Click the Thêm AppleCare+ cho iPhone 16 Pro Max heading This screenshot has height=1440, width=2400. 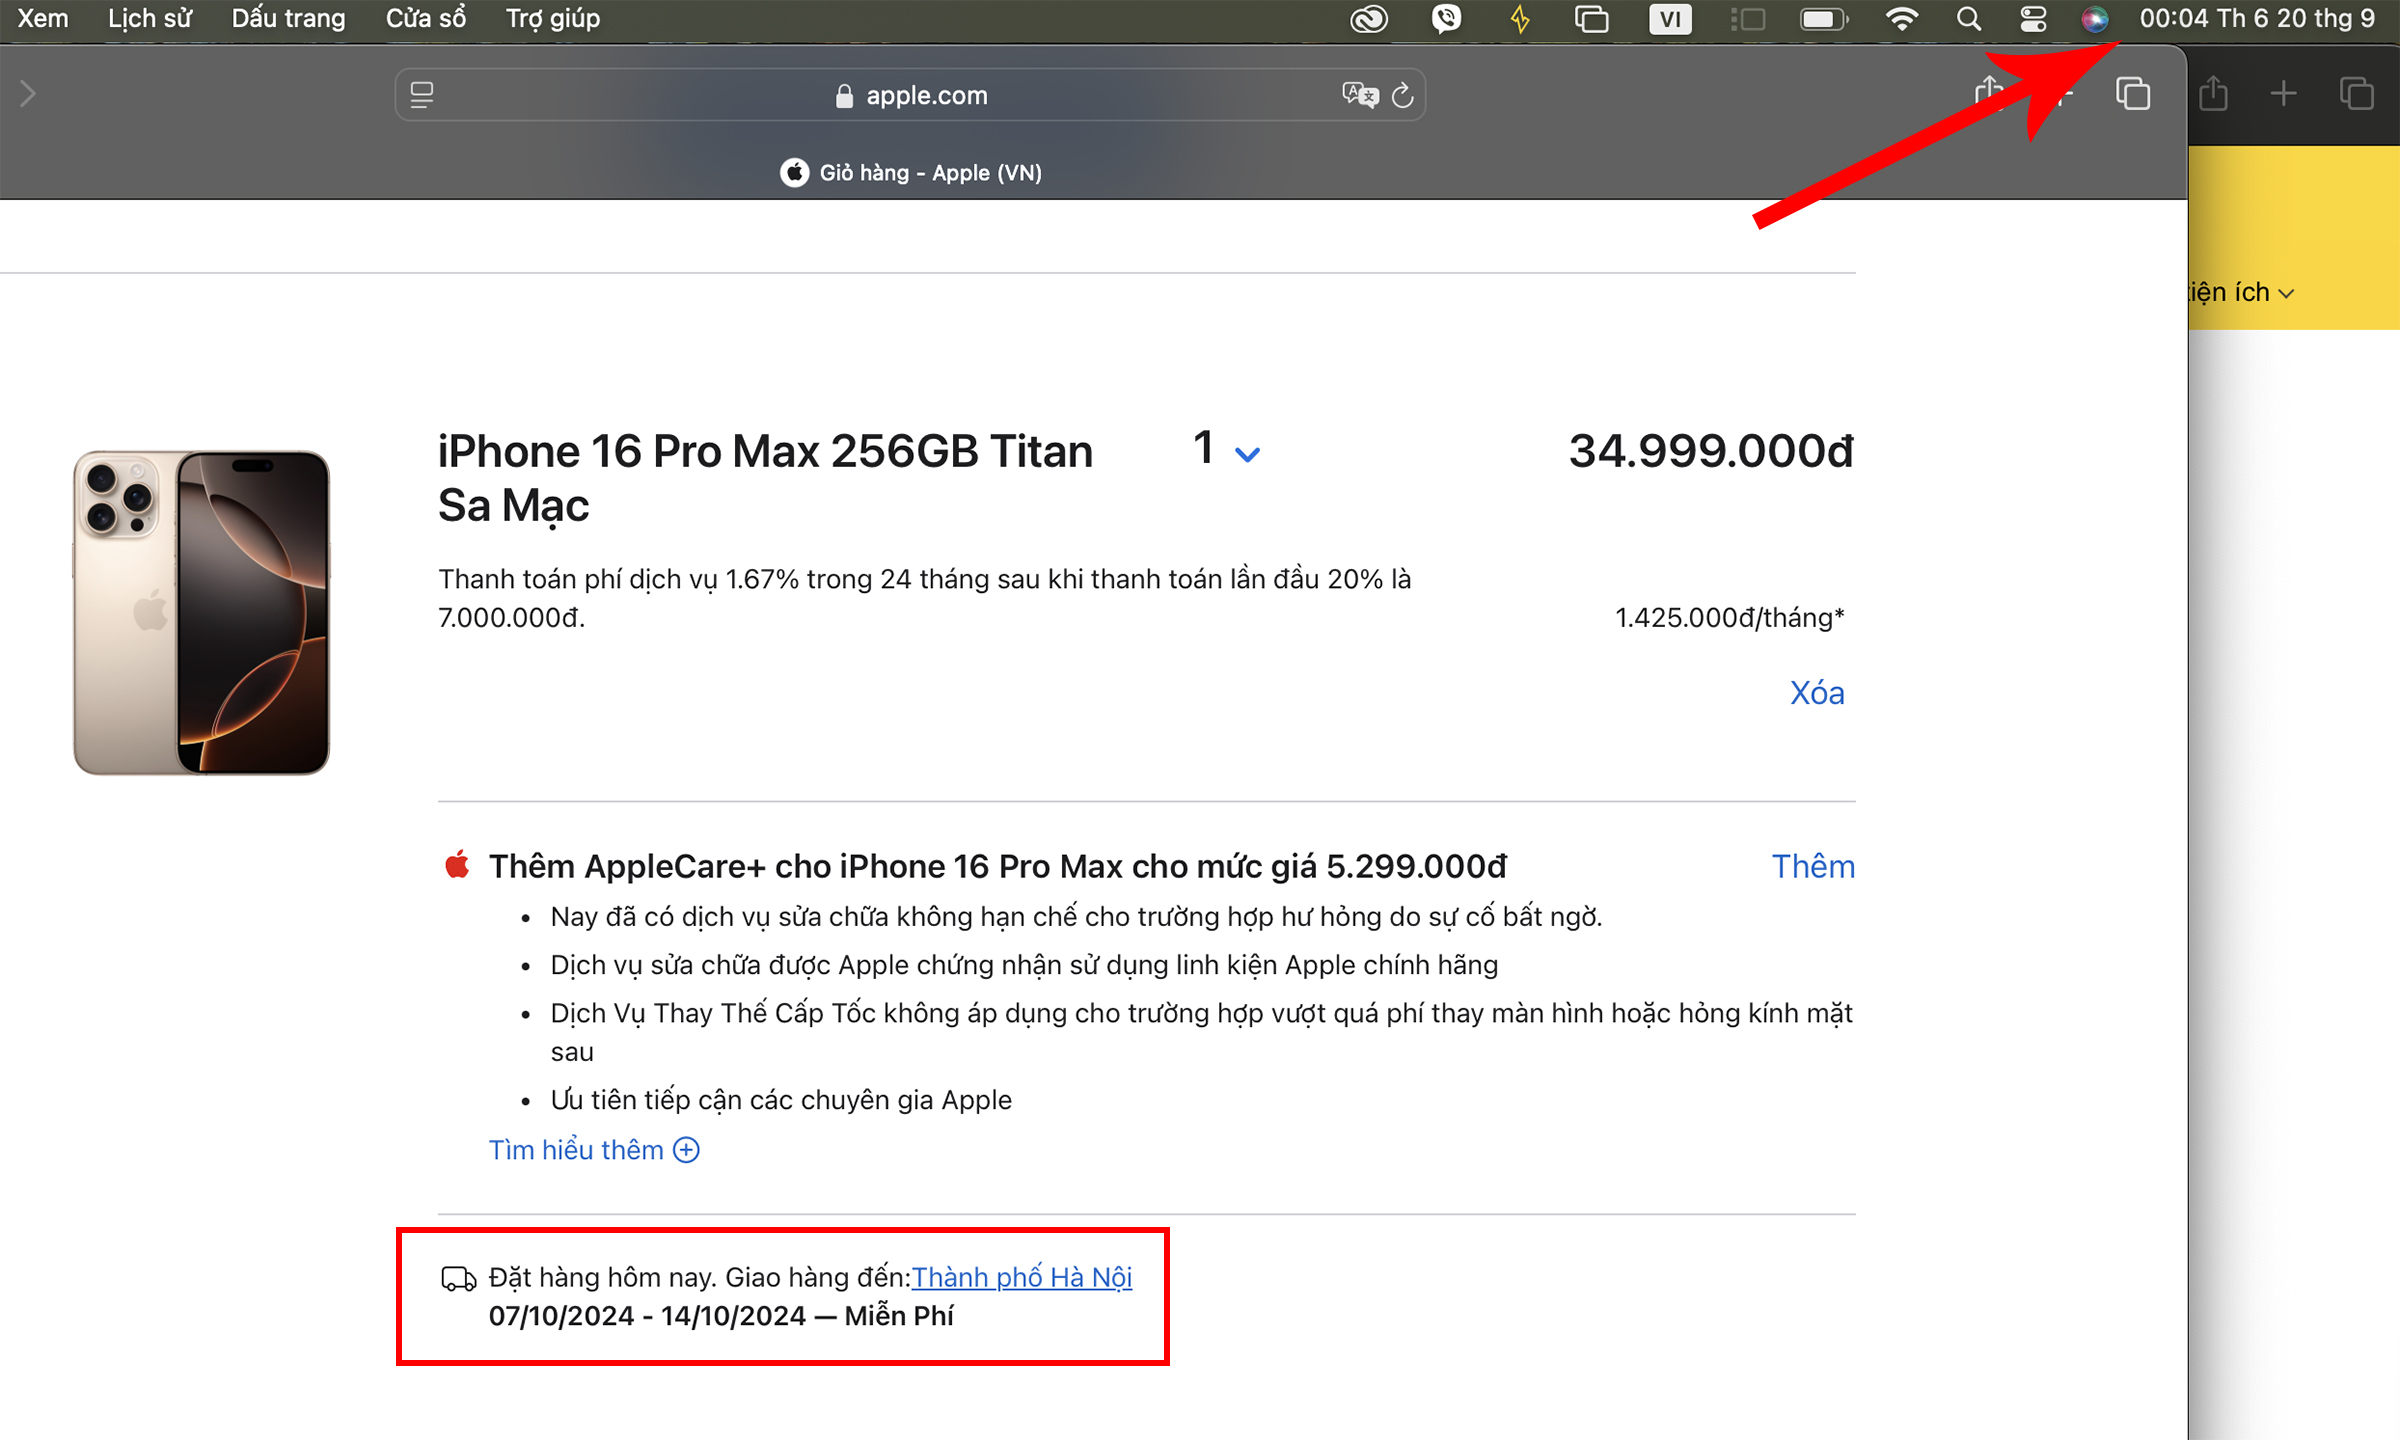pyautogui.click(x=997, y=866)
